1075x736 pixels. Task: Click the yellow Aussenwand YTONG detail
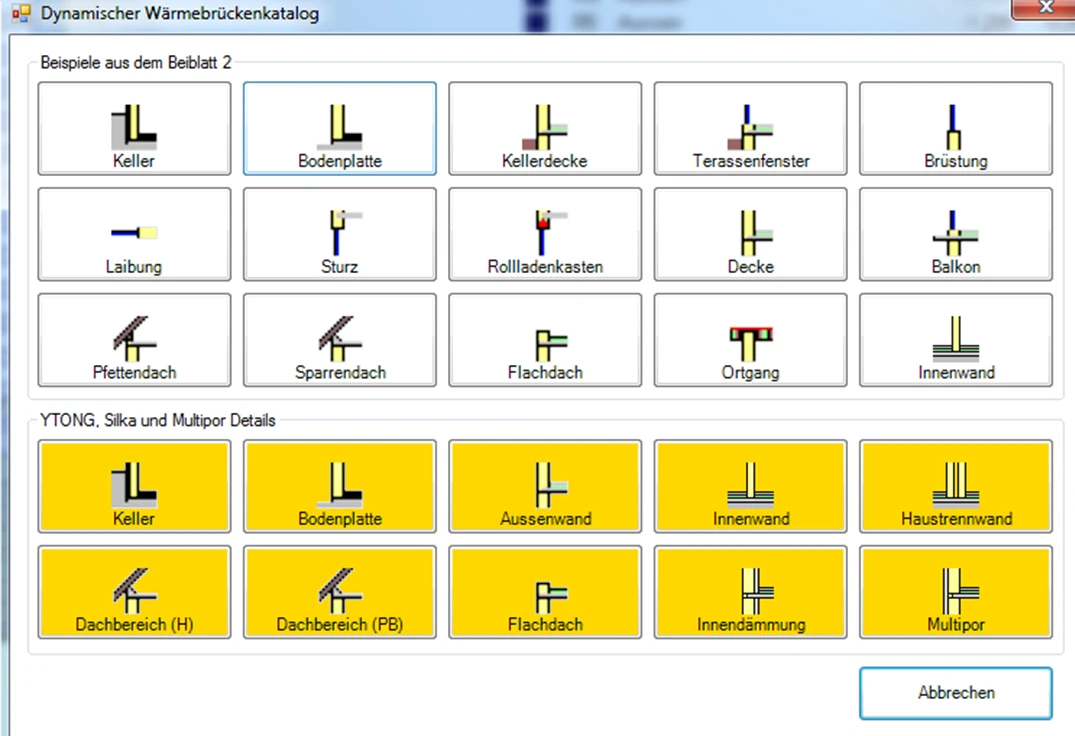pyautogui.click(x=545, y=487)
